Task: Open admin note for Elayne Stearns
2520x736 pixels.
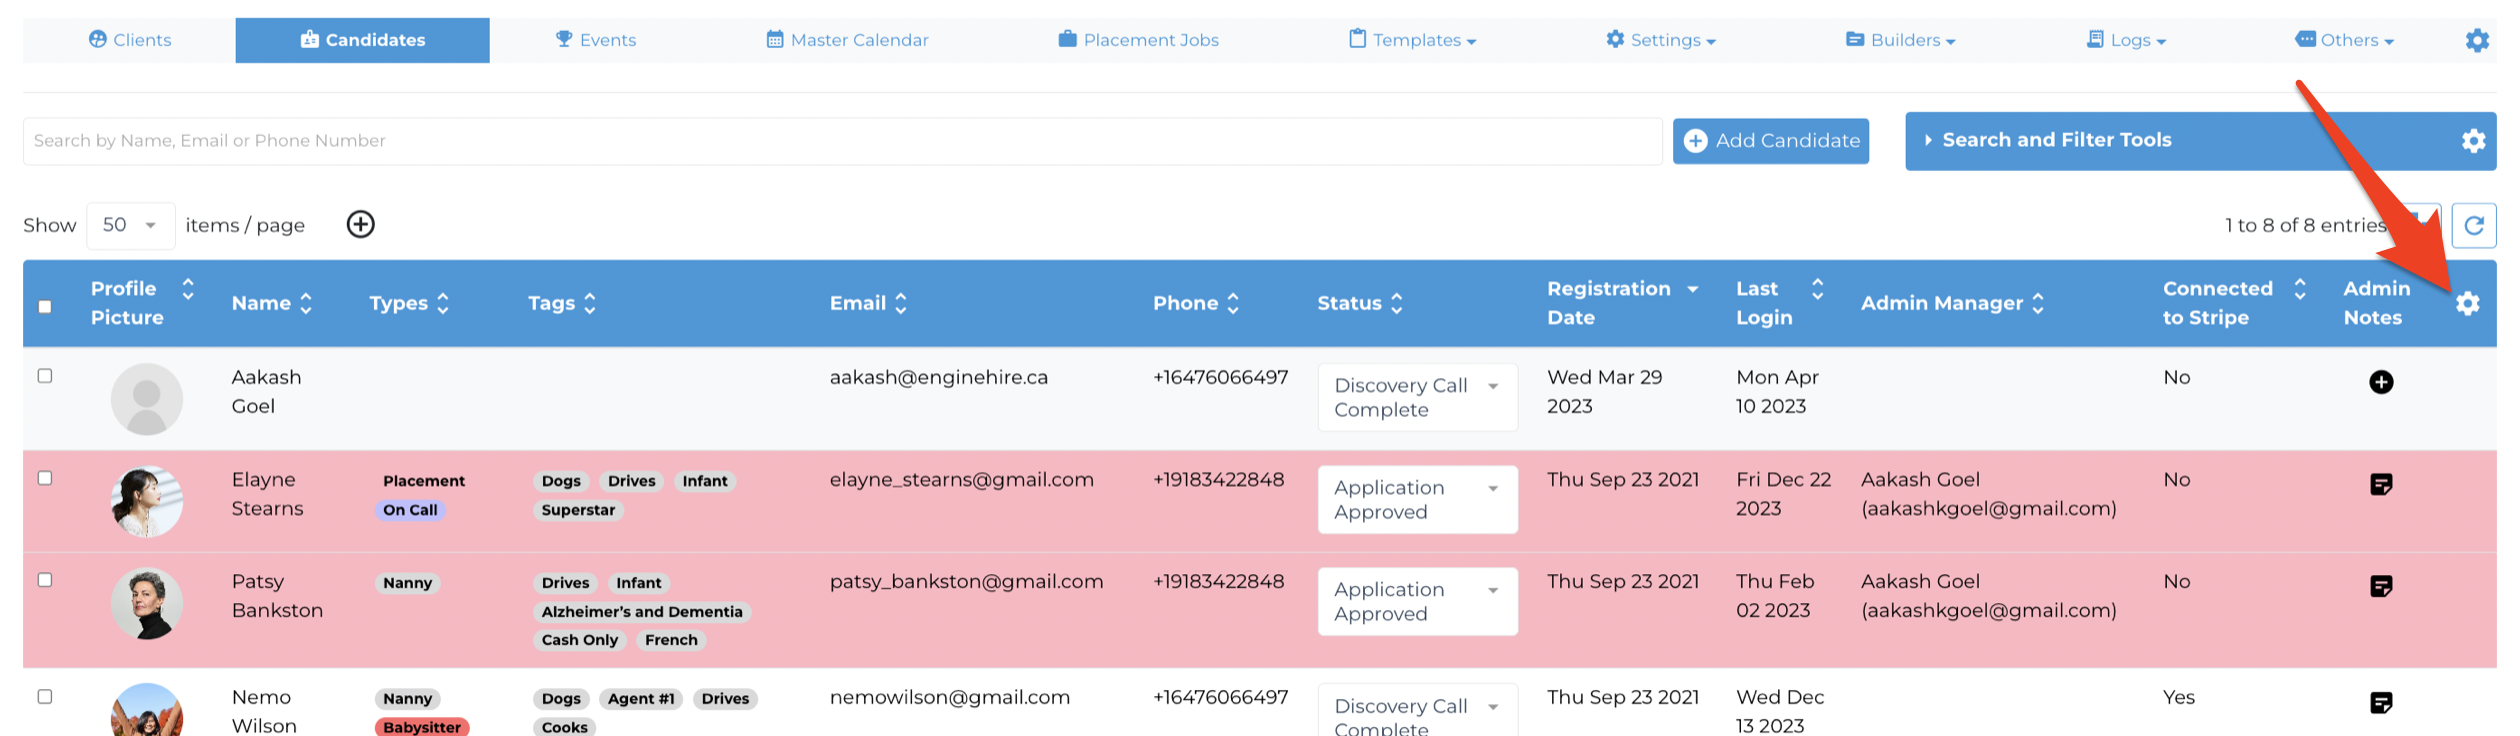Action: click(x=2380, y=484)
